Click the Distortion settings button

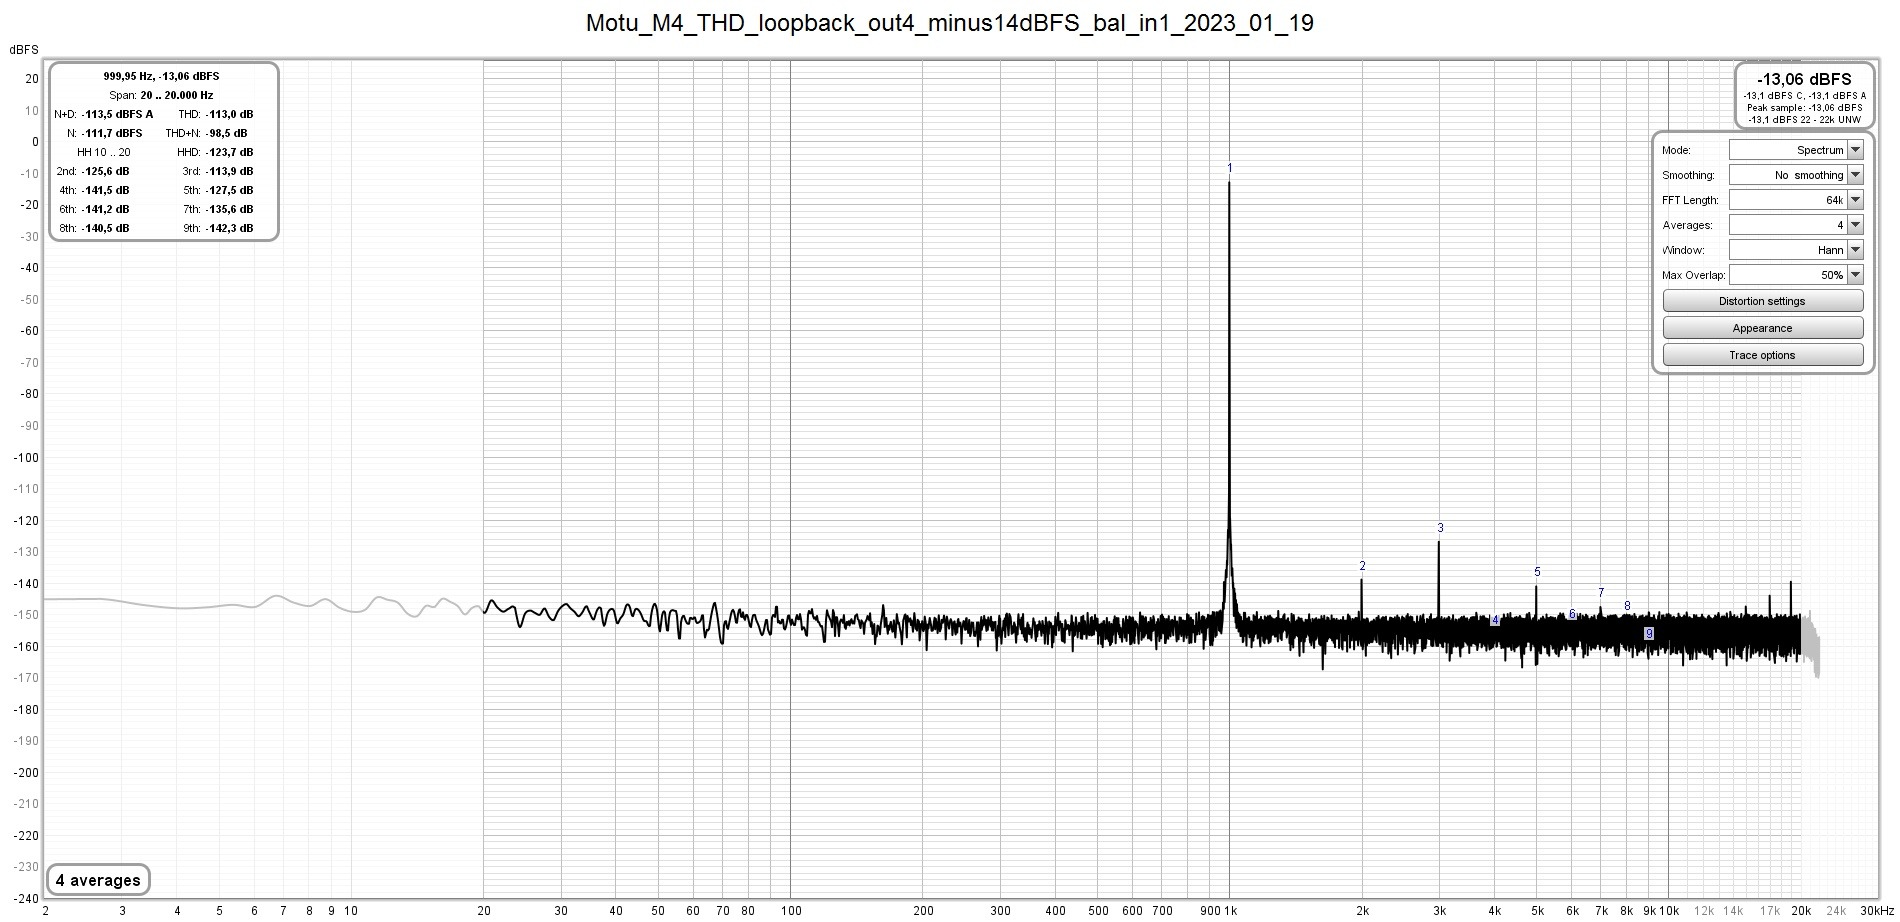[x=1762, y=301]
